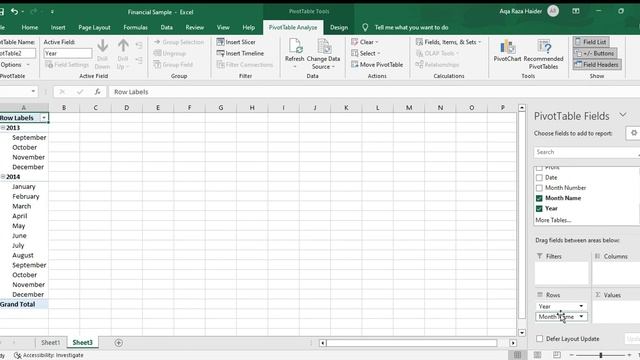Switch to Page Layout view icon
640x360 pixels.
(538, 355)
